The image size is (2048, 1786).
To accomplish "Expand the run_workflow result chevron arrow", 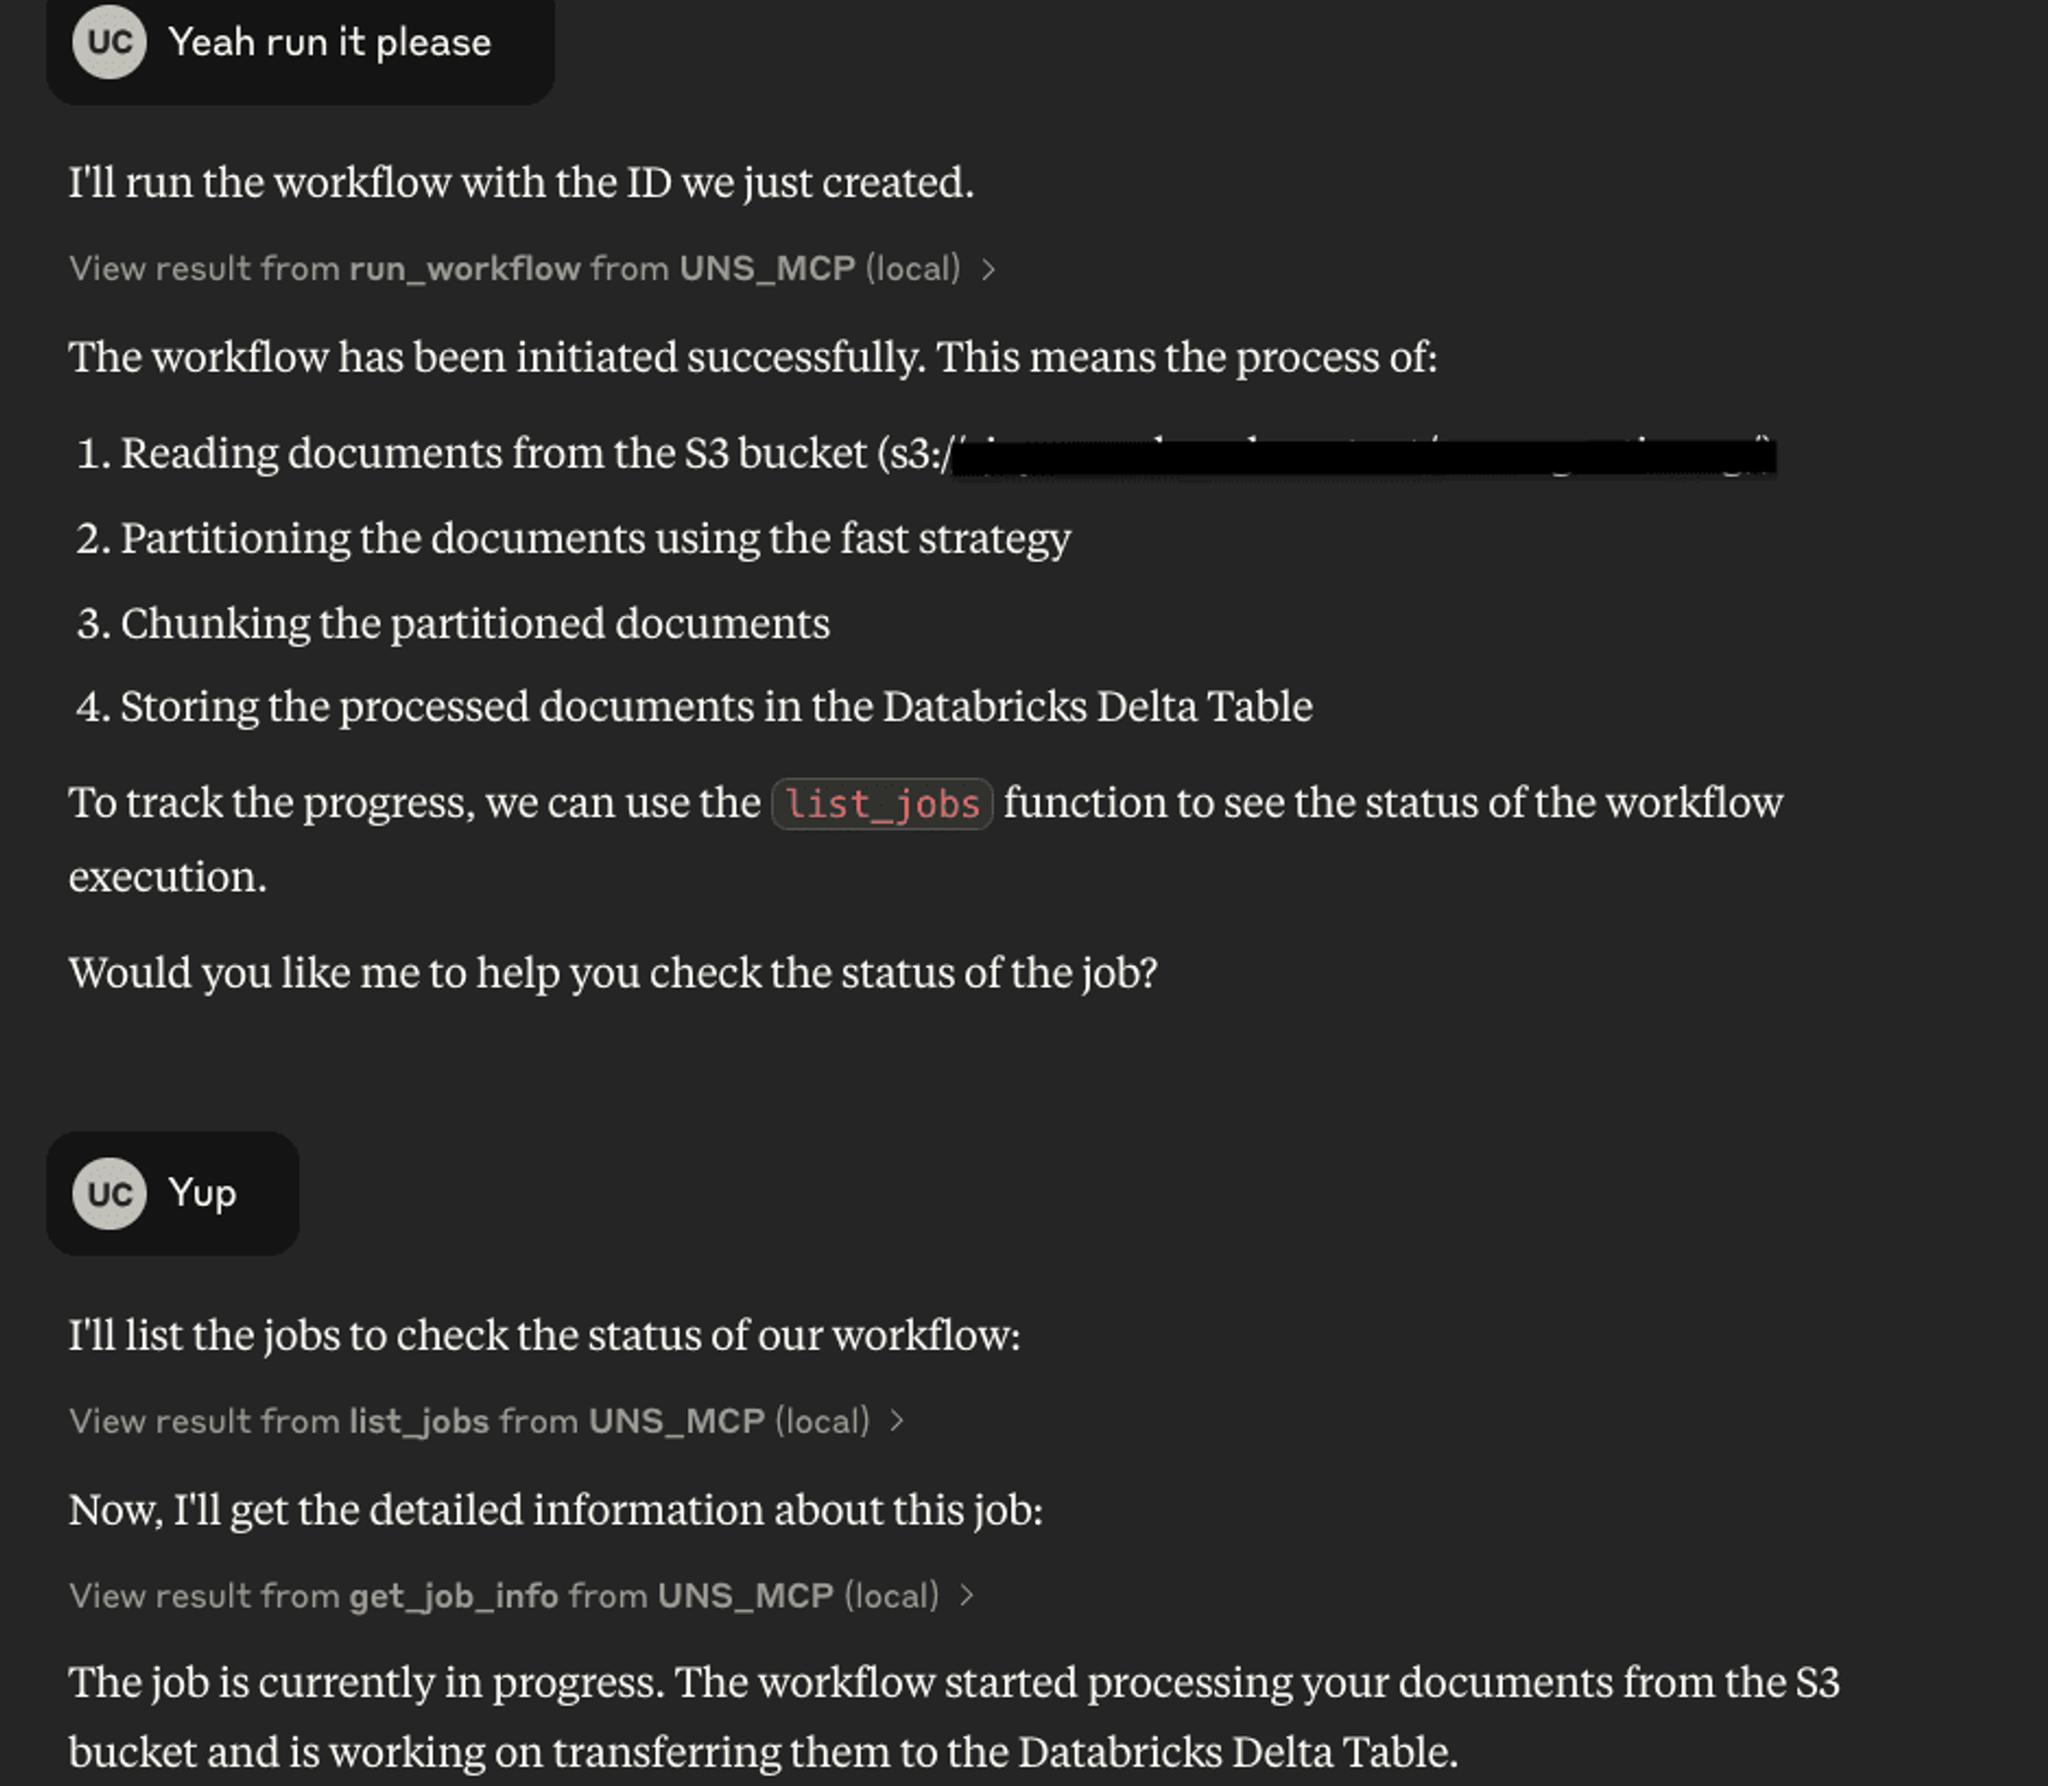I will click(988, 269).
